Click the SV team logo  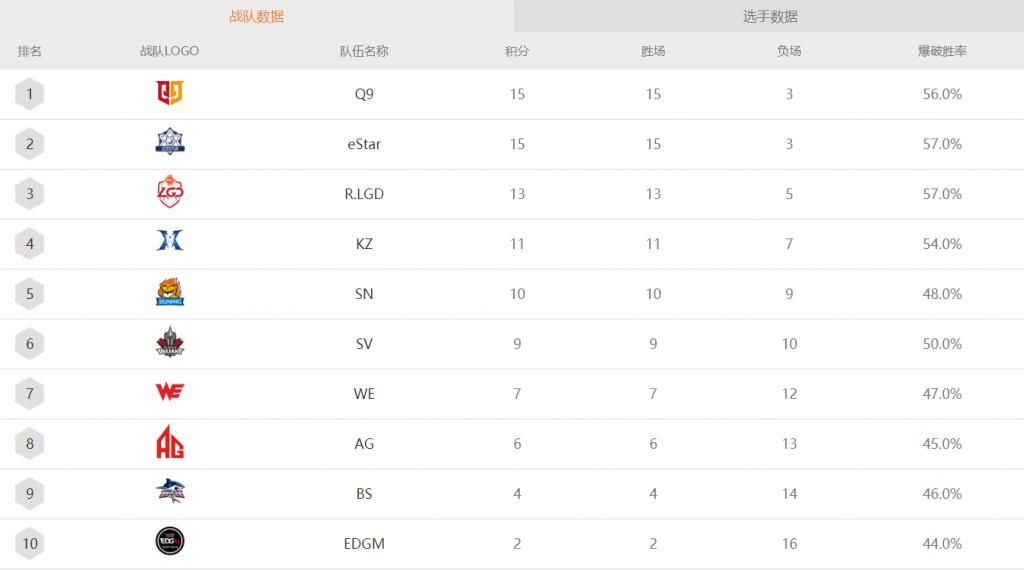(170, 343)
